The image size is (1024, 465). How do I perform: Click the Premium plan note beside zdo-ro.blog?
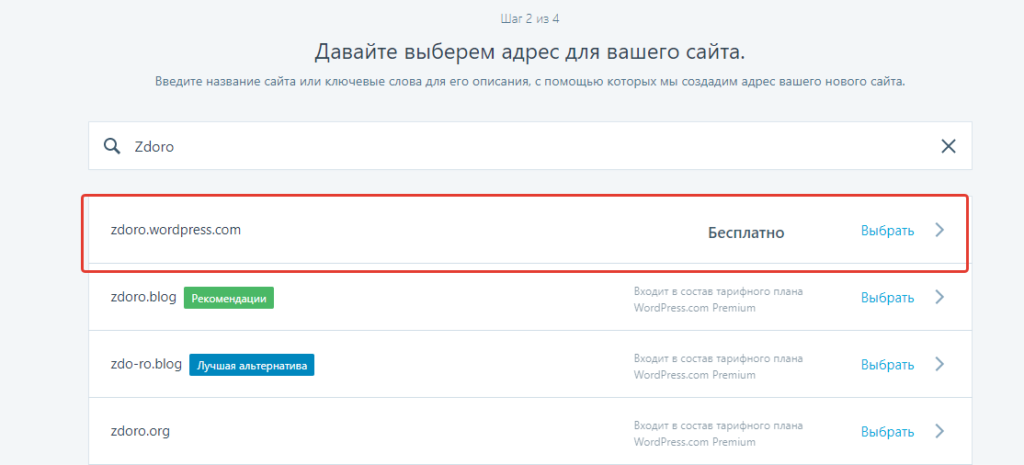718,366
